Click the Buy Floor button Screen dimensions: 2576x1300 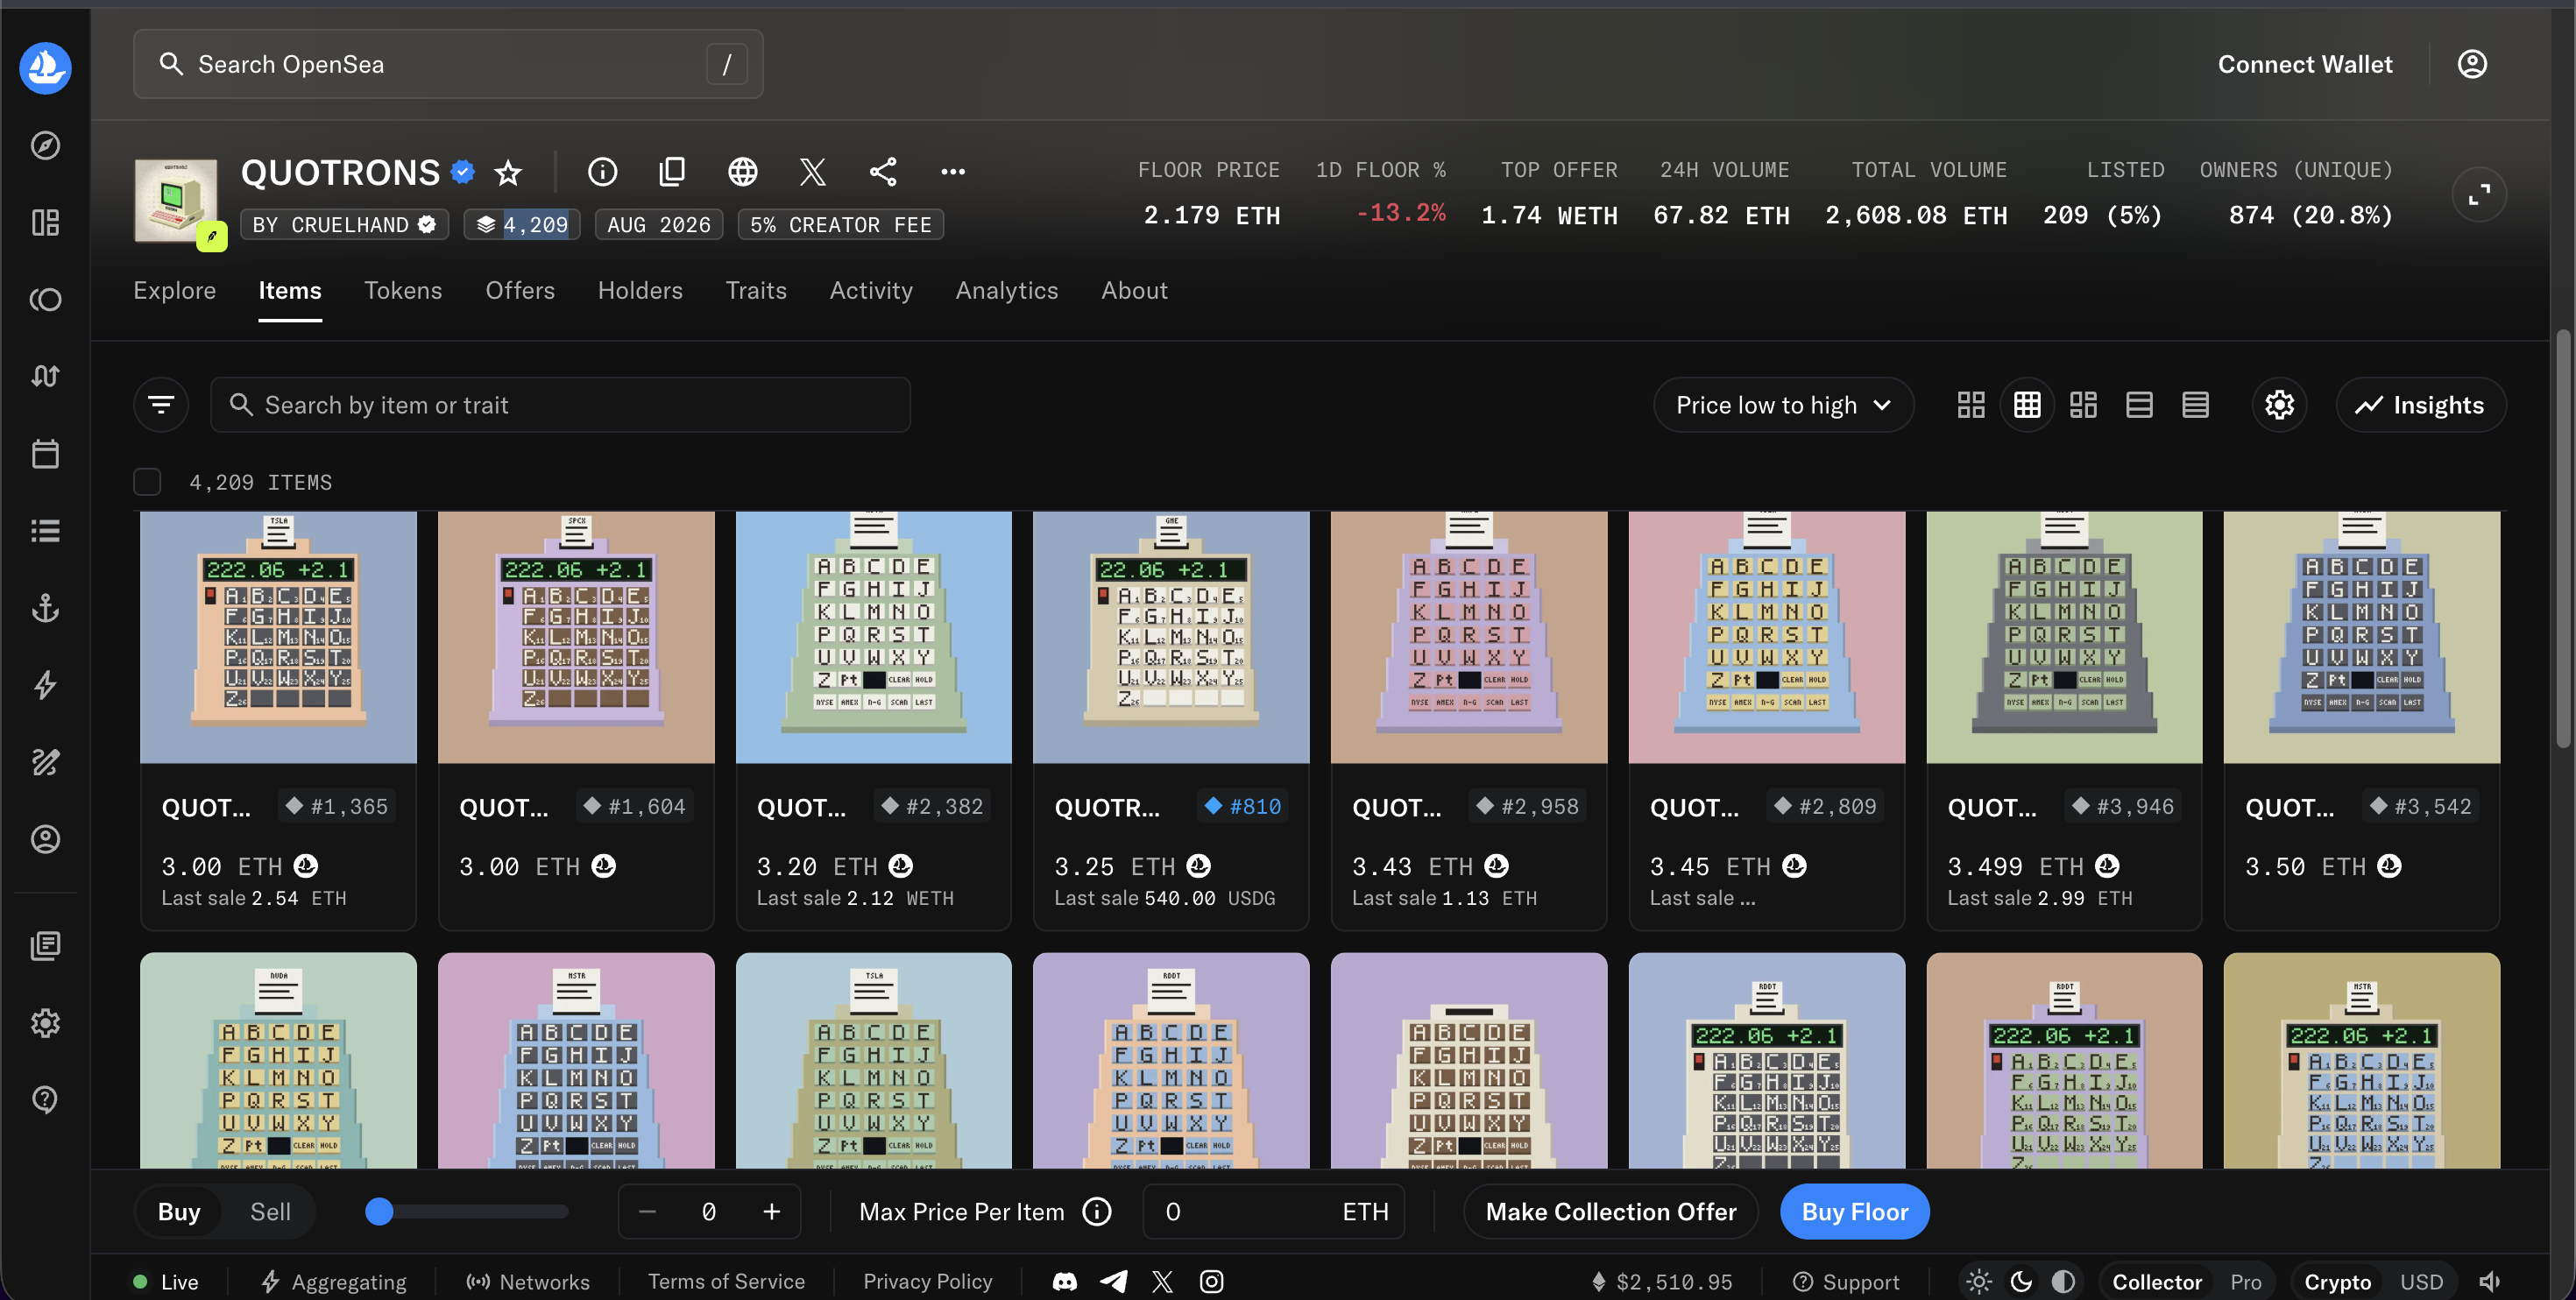1855,1212
